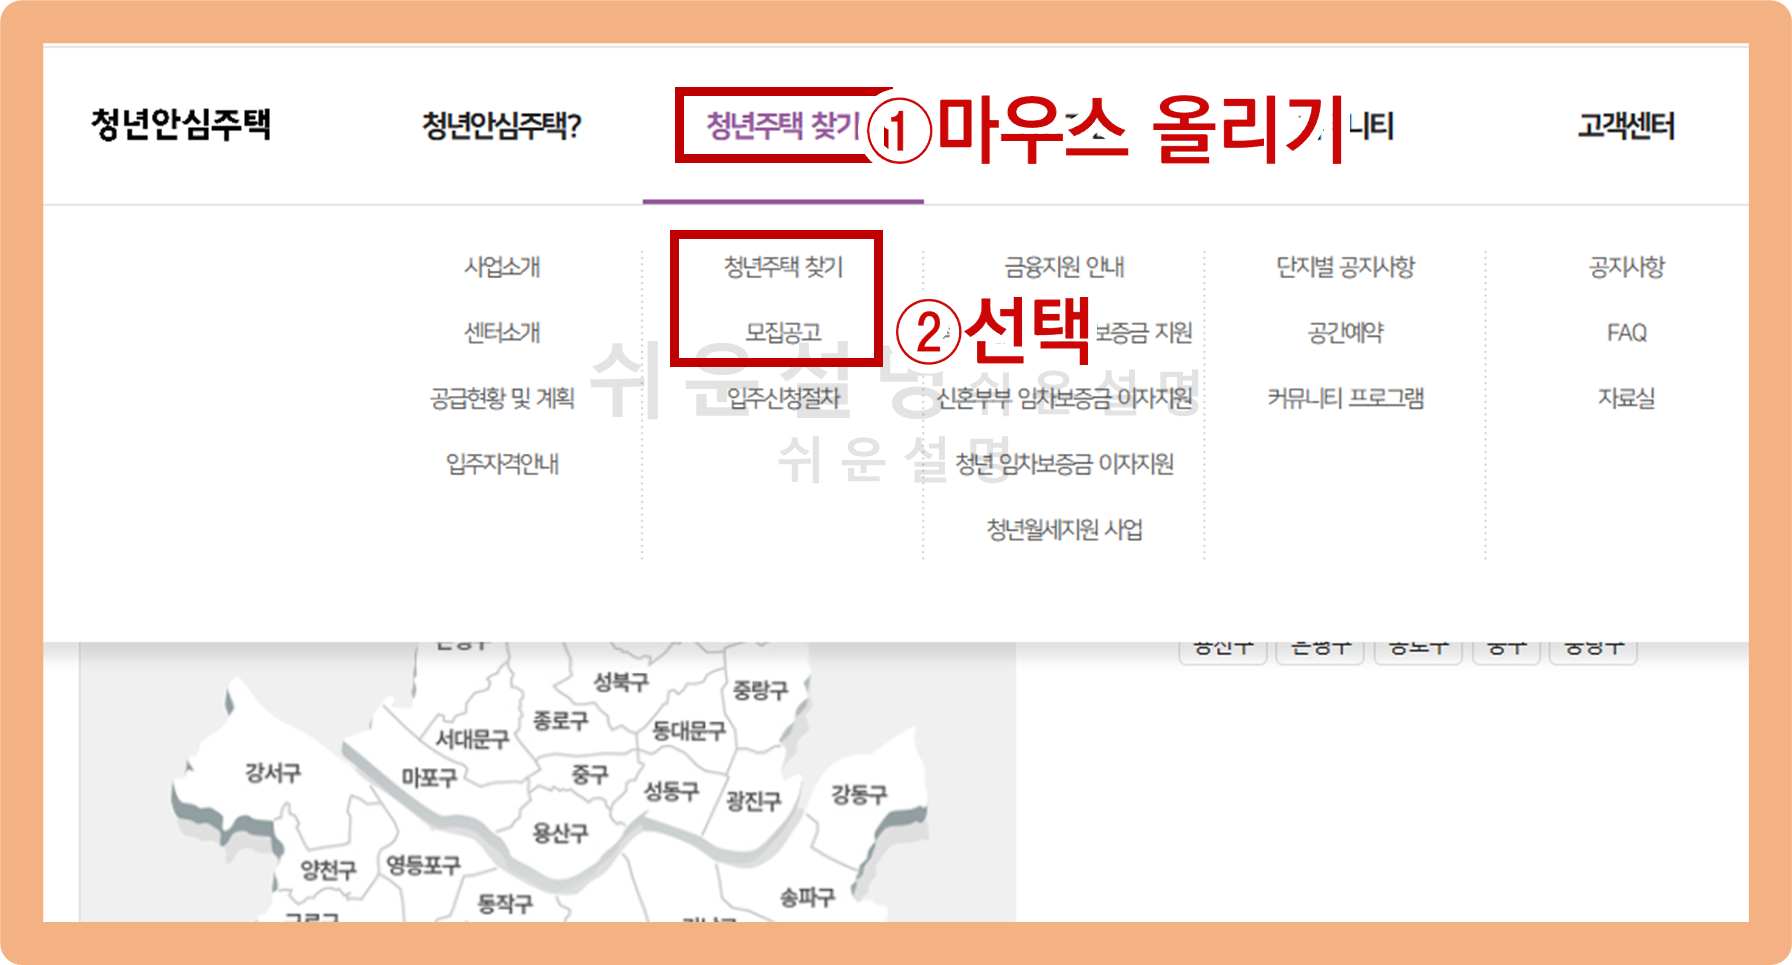Image resolution: width=1792 pixels, height=965 pixels.
Task: Open 입주신청절차 submenu item
Action: [783, 398]
